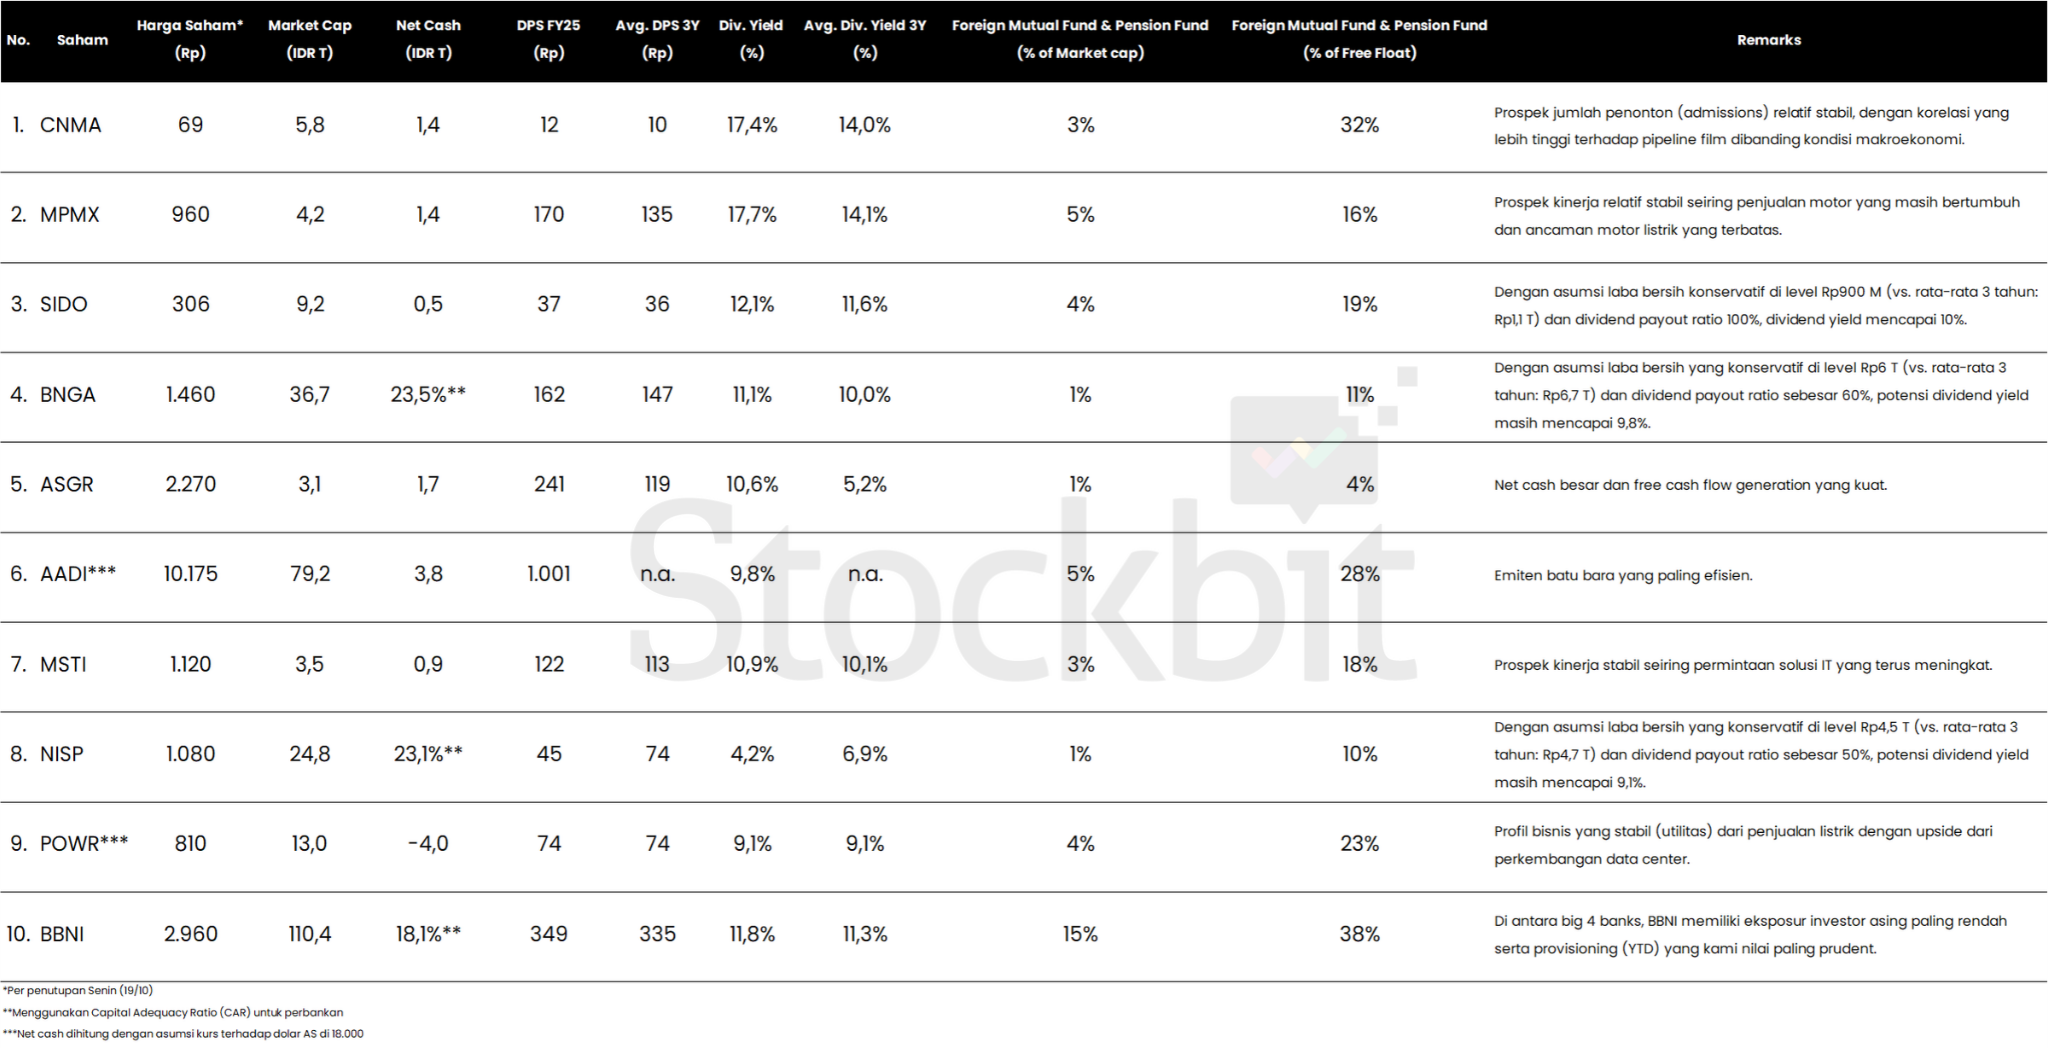Image resolution: width=2048 pixels, height=1048 pixels.
Task: Click the AADI*** stock name
Action: point(78,574)
